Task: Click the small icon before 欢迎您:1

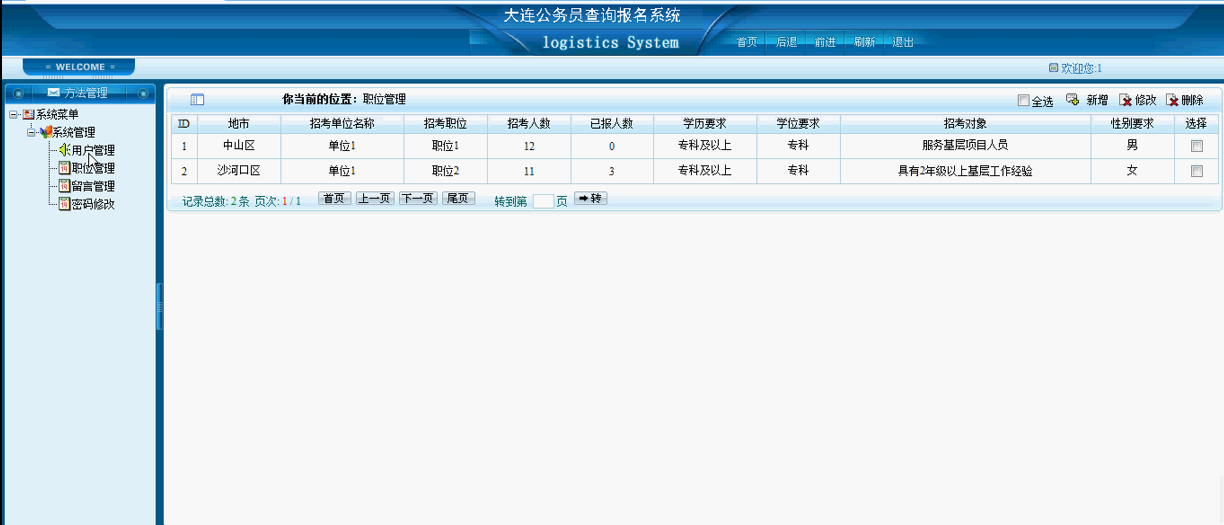Action: click(1053, 68)
